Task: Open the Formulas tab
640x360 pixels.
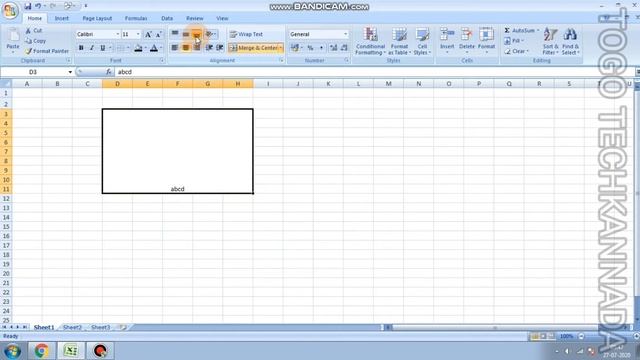Action: point(136,18)
